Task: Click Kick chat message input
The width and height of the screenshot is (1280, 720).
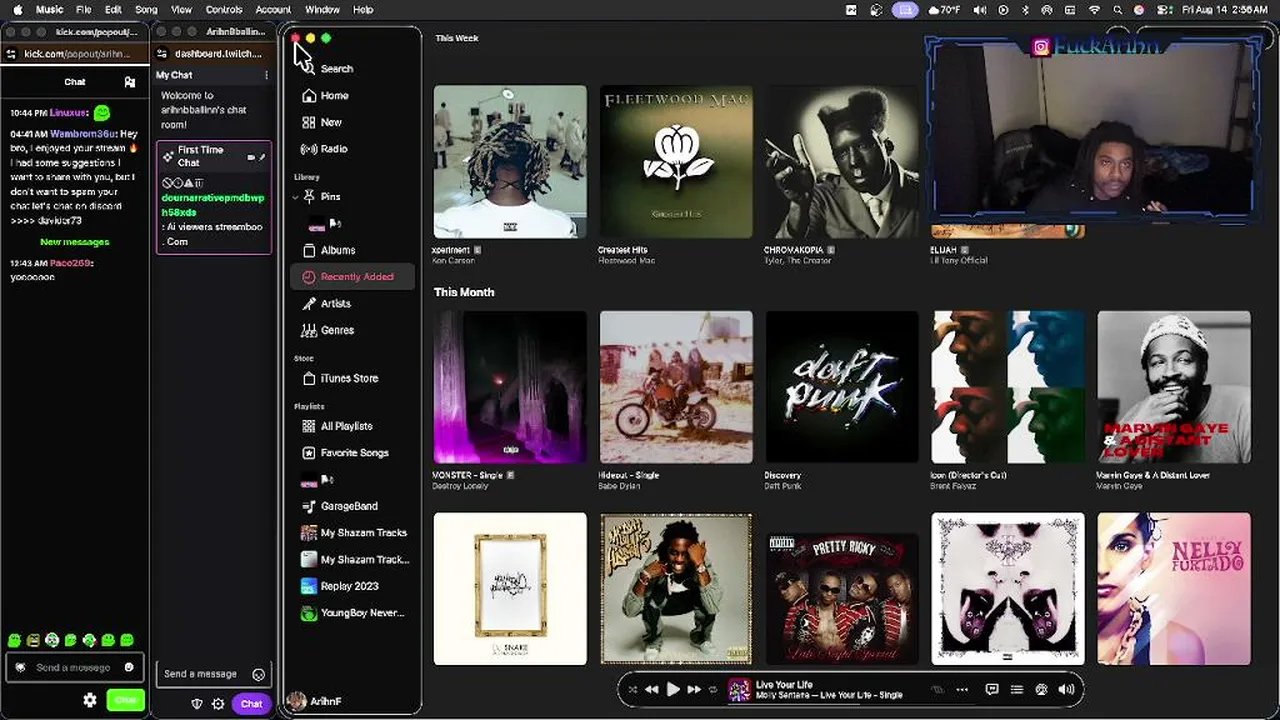Action: pyautogui.click(x=75, y=668)
